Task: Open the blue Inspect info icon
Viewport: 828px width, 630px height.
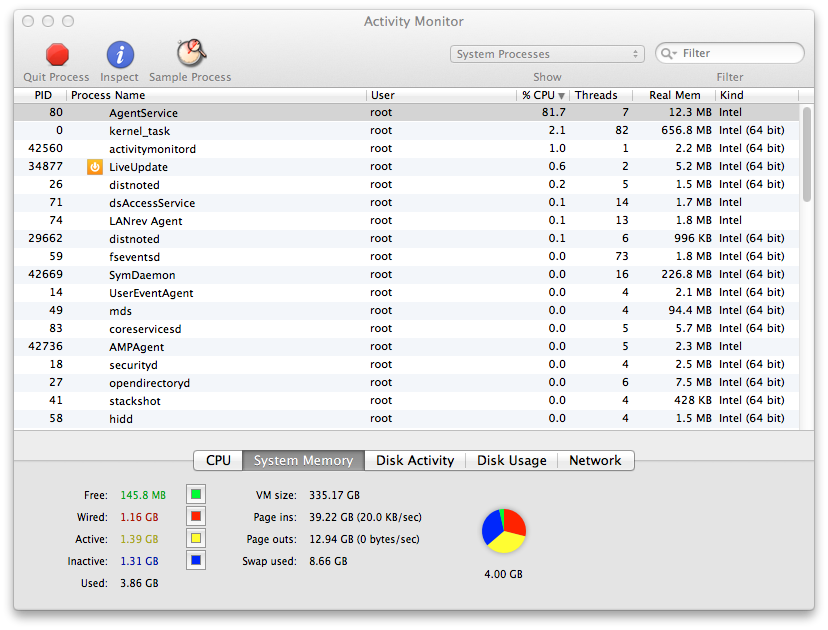Action: 120,54
